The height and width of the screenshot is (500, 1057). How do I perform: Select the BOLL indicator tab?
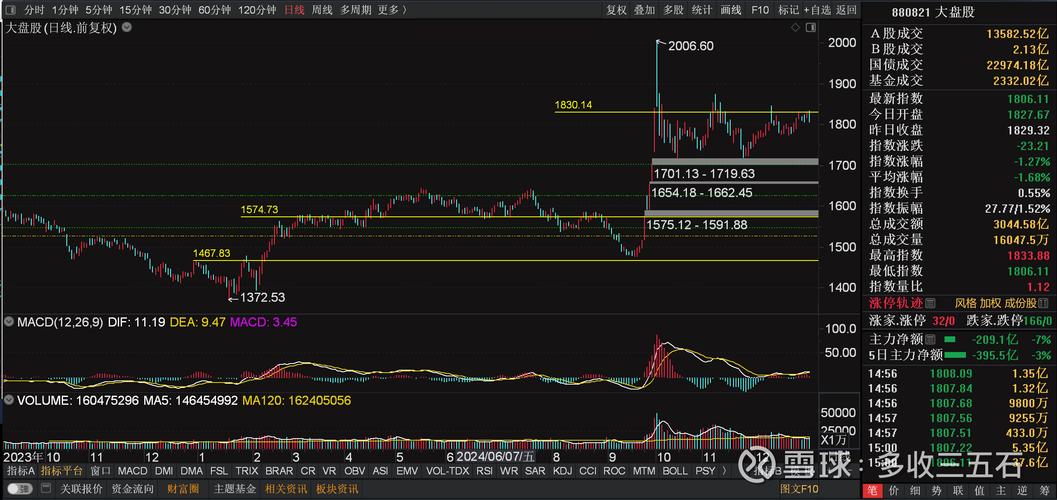[x=675, y=470]
